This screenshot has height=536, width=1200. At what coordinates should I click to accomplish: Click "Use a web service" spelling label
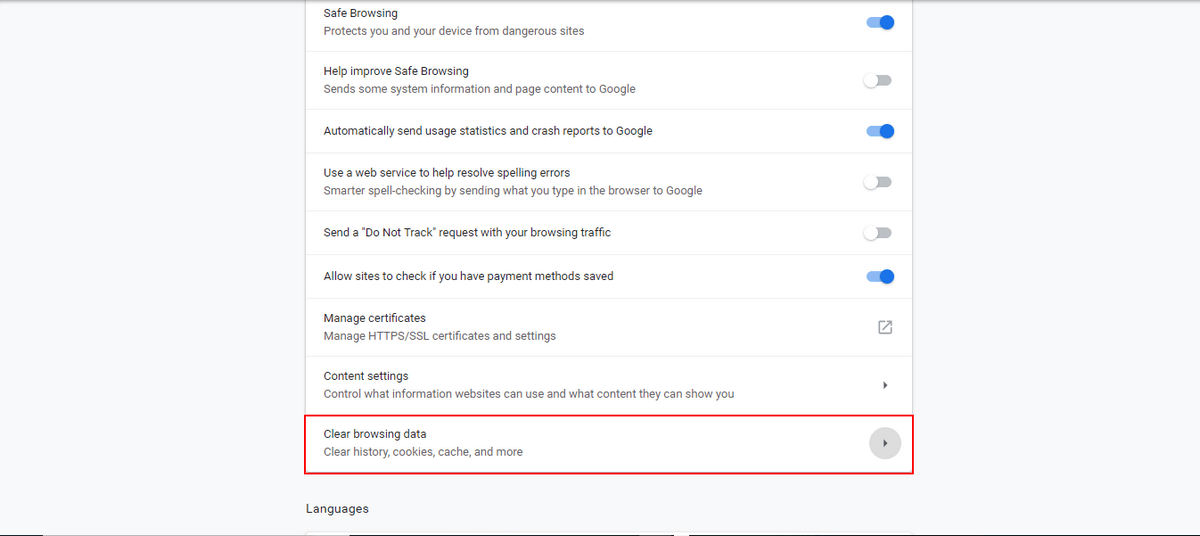pos(447,173)
